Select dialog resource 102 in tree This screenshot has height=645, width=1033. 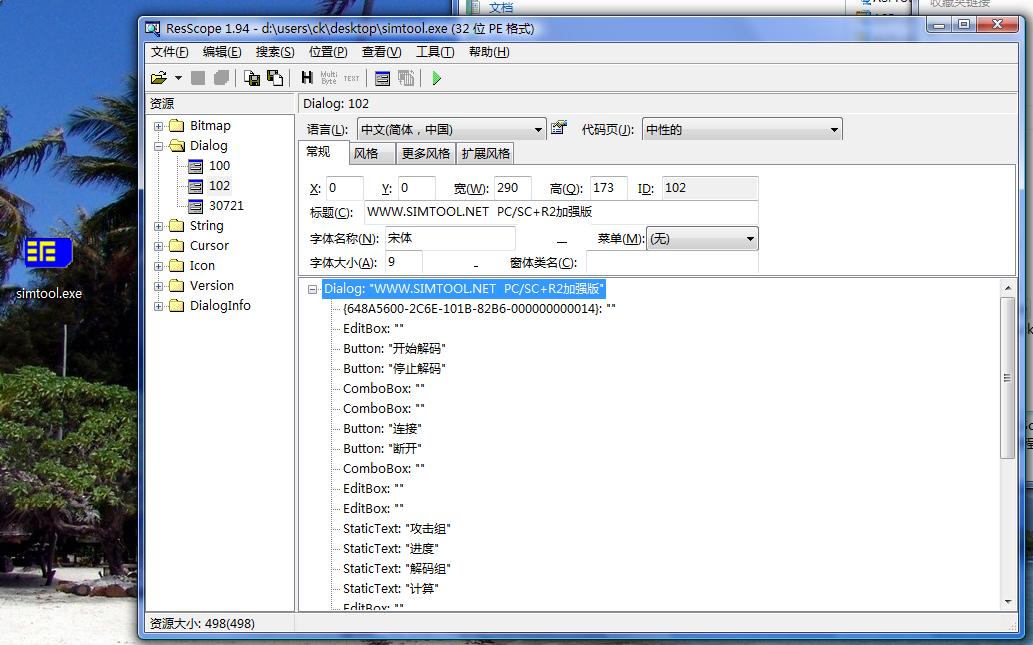(x=219, y=186)
